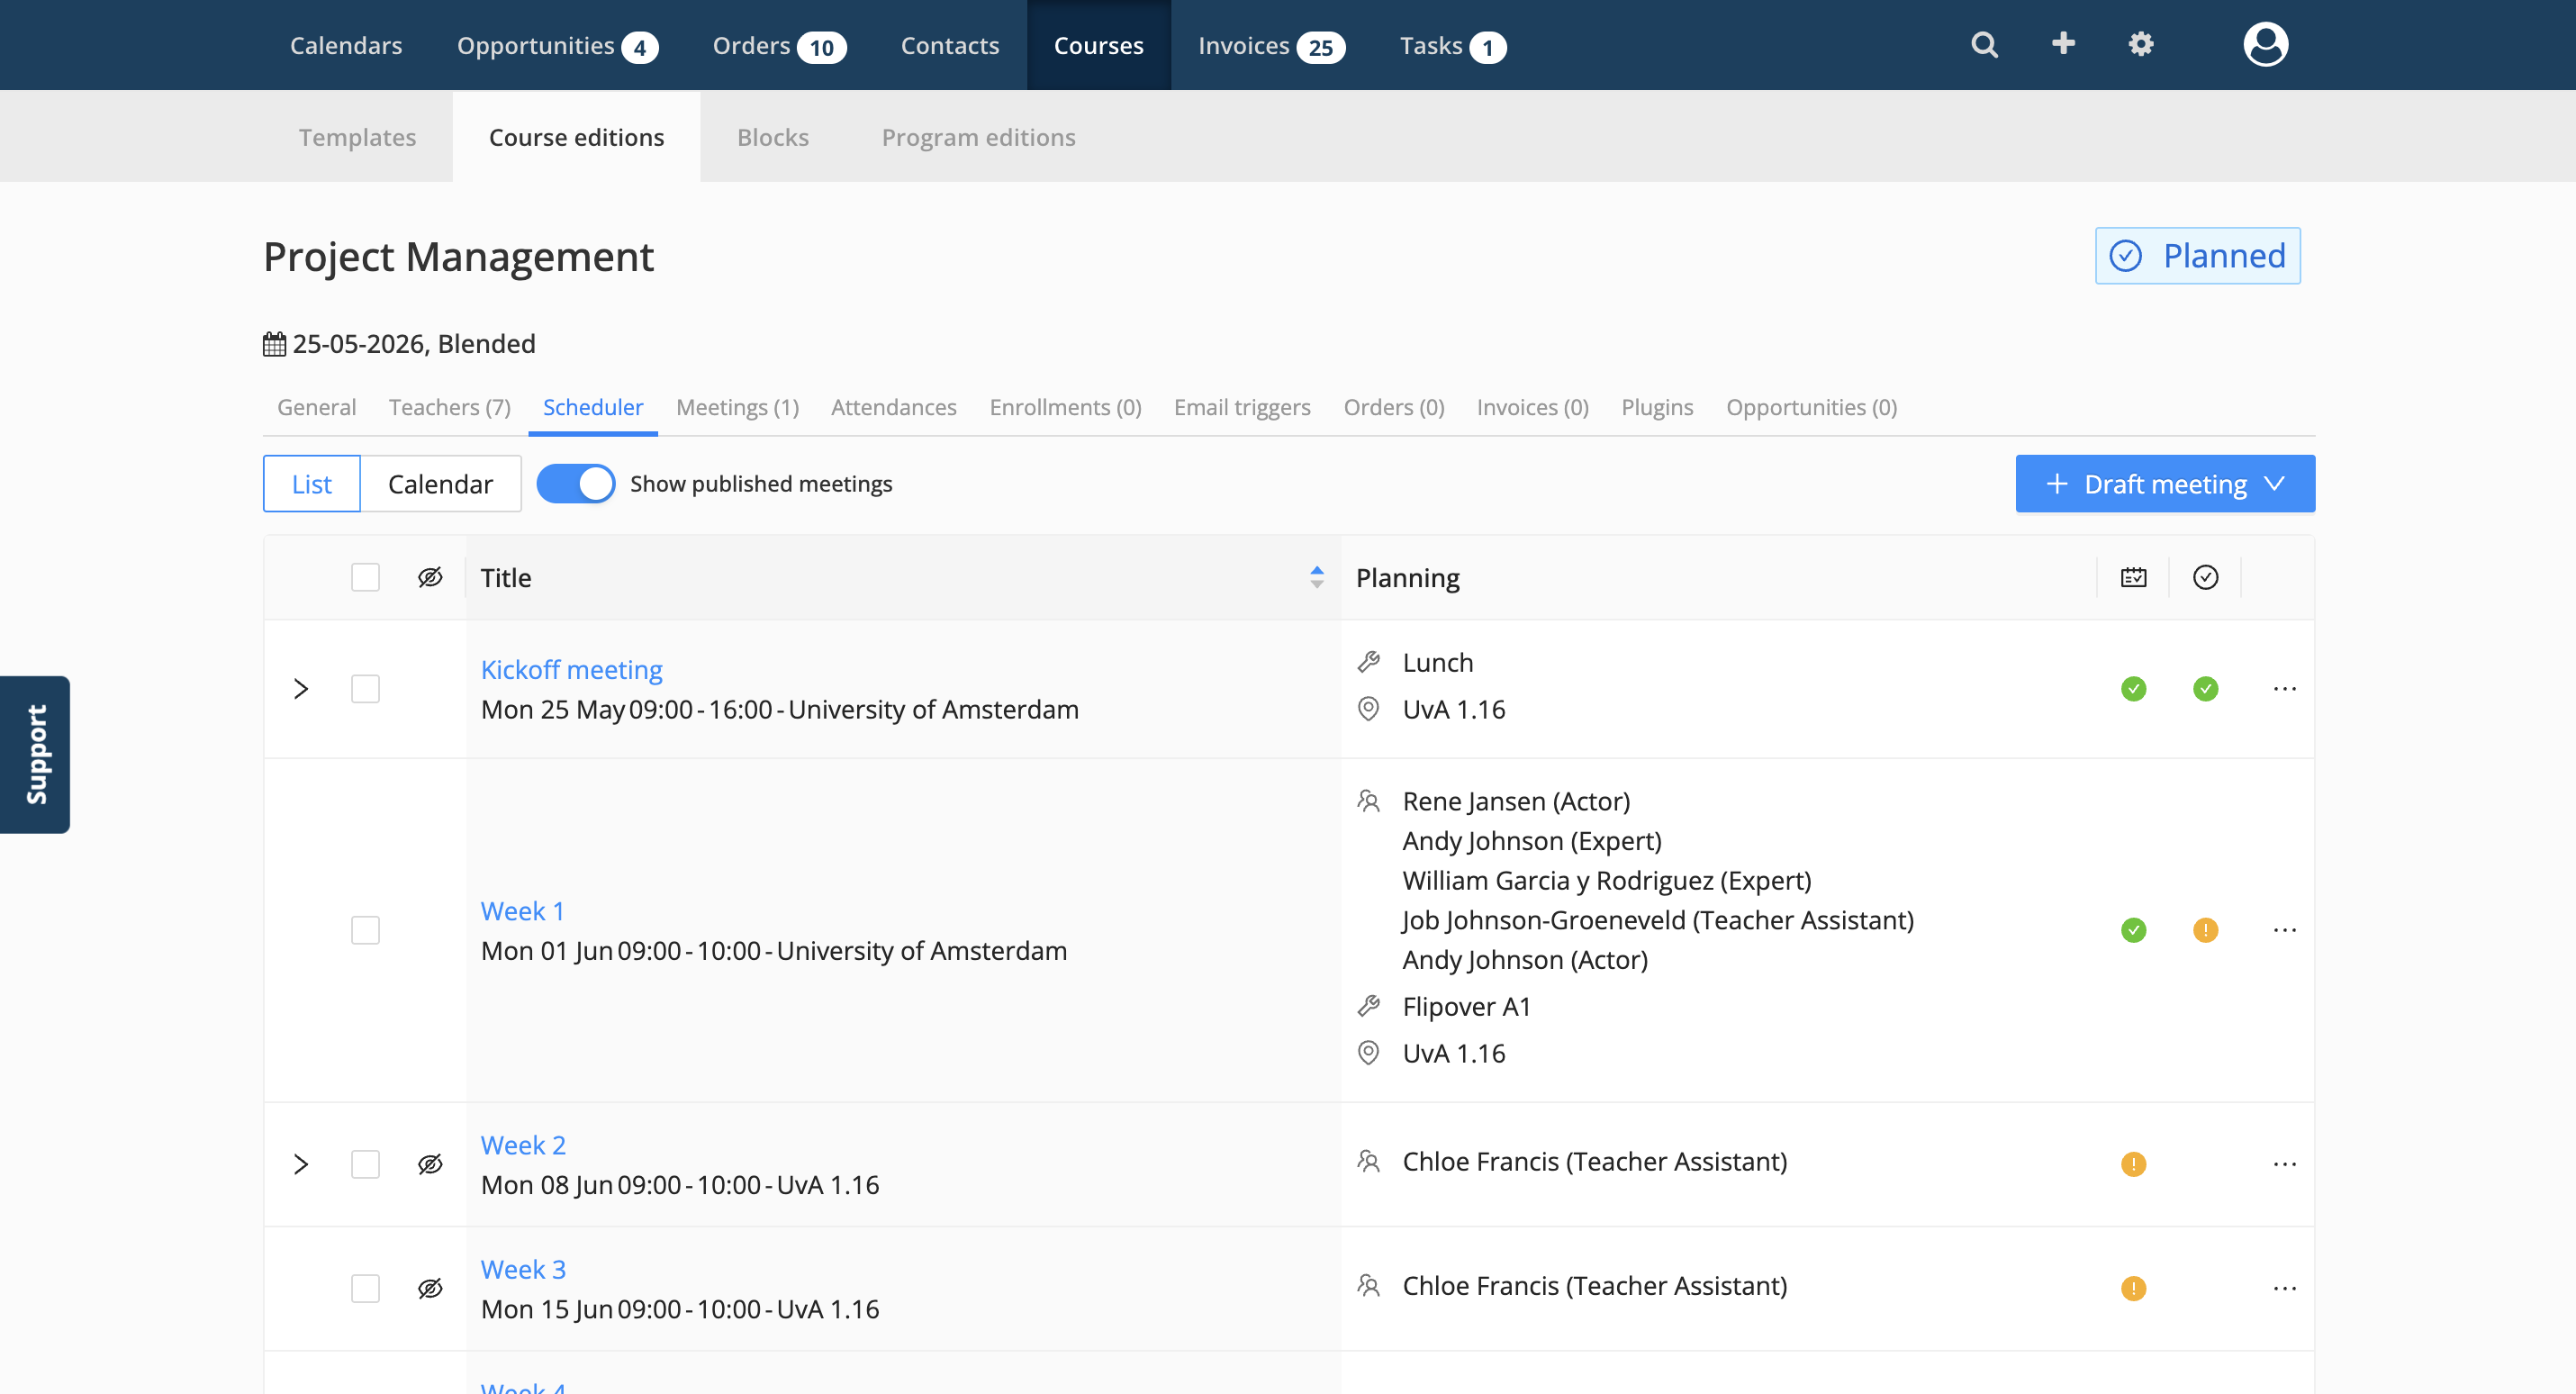Click the wrench icon beside Lunch

[x=1368, y=662]
